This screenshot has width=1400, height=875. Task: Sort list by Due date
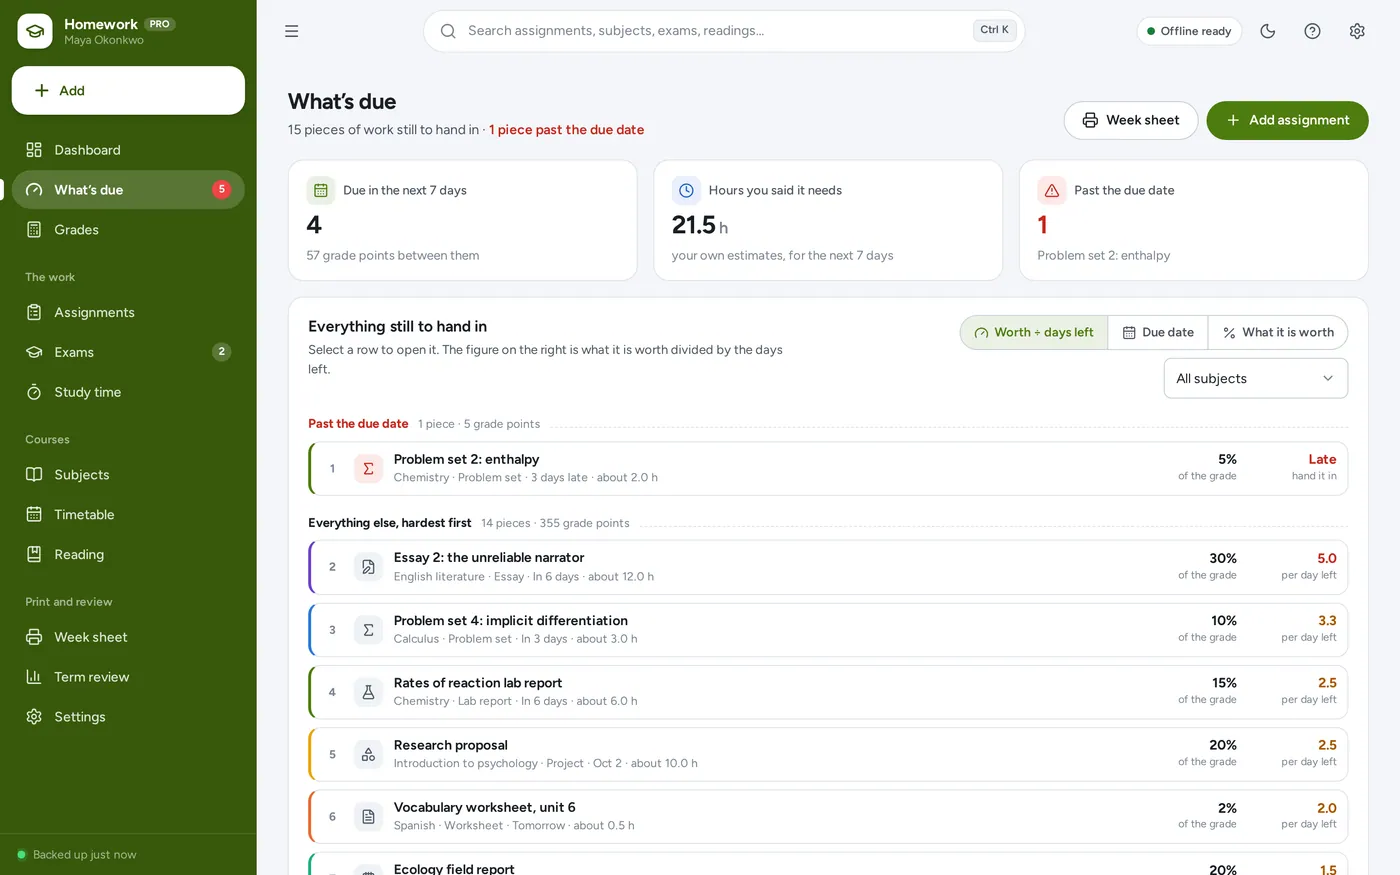(x=1158, y=332)
